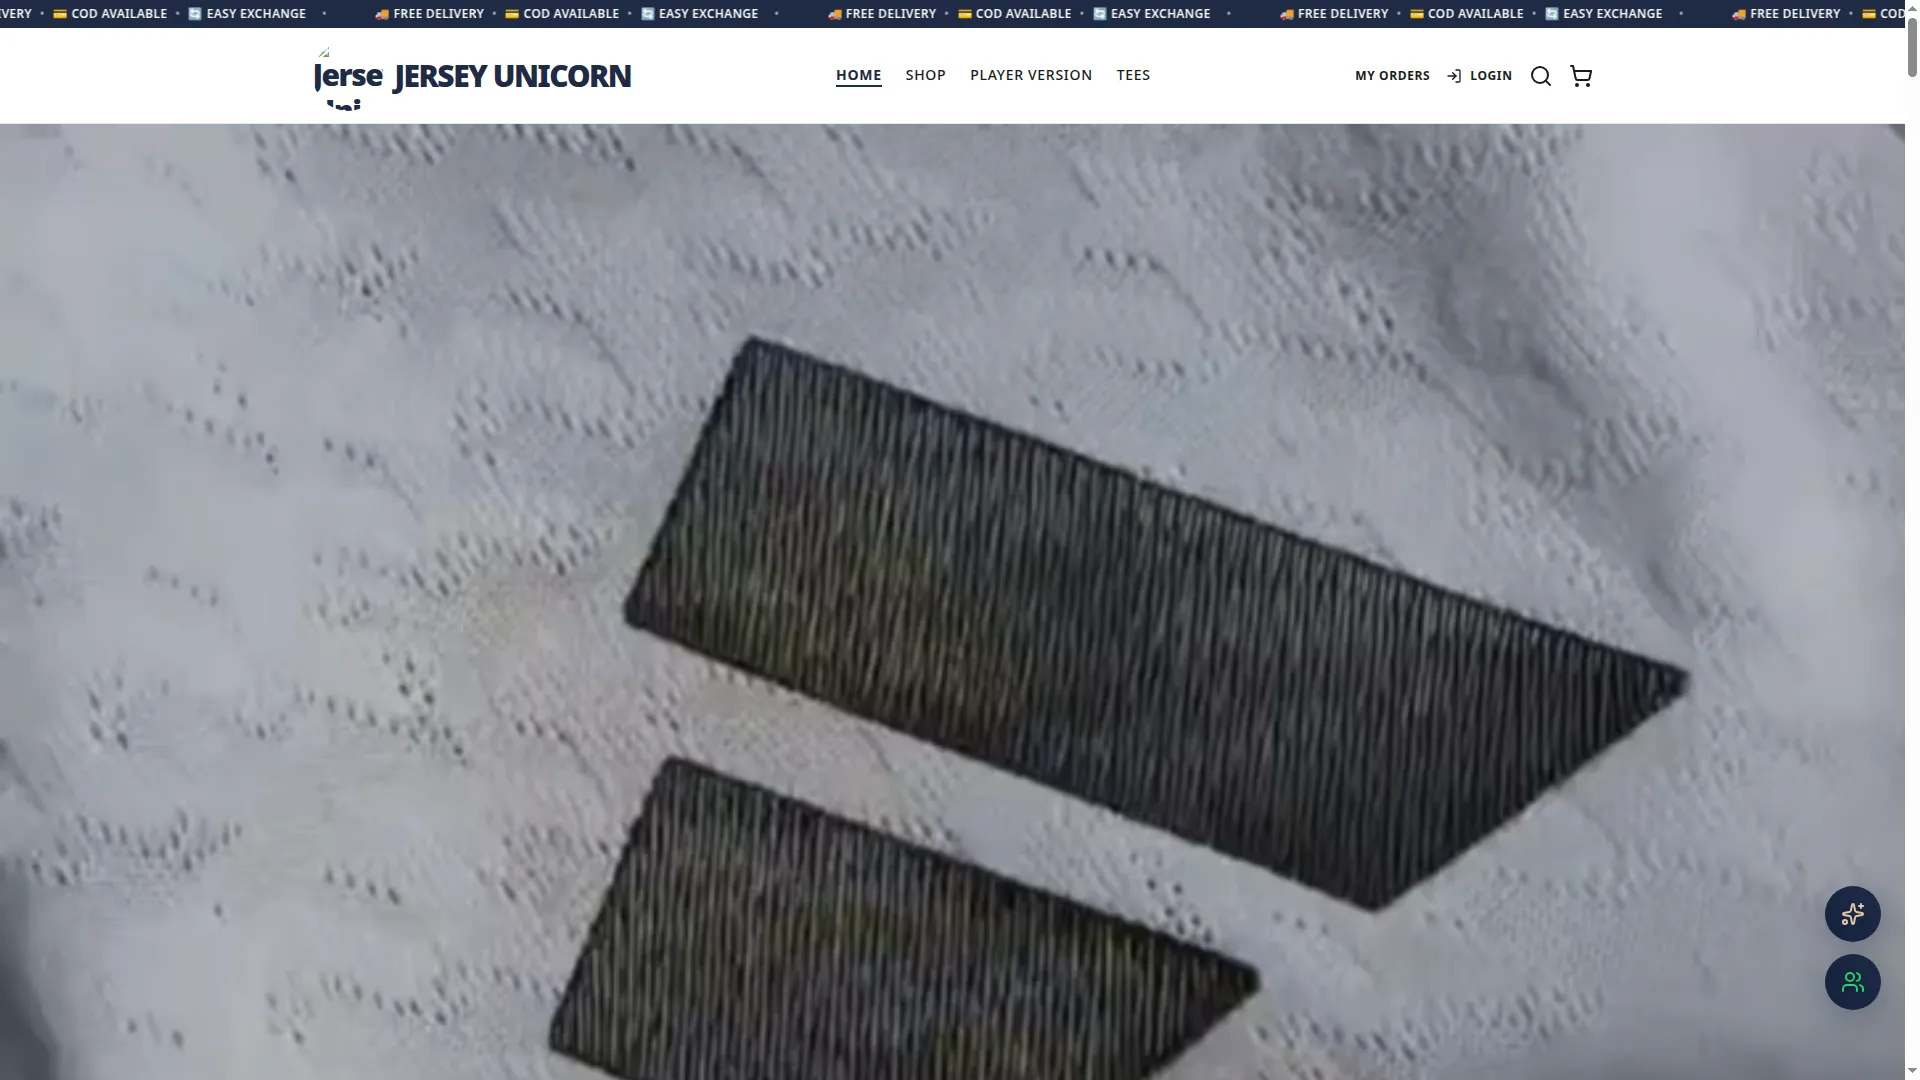Image resolution: width=1920 pixels, height=1080 pixels.
Task: Click the login arrow icon
Action: tap(1454, 76)
